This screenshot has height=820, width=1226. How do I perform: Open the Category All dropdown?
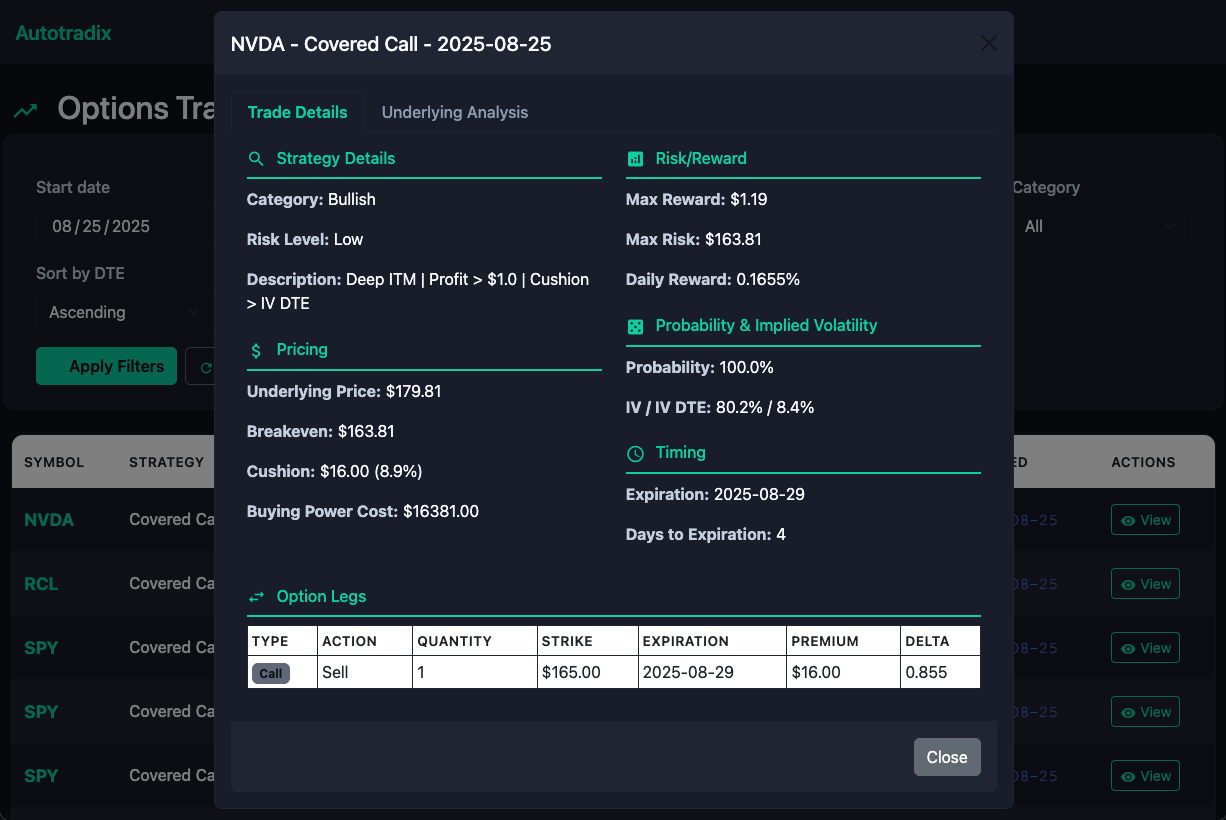1101,227
